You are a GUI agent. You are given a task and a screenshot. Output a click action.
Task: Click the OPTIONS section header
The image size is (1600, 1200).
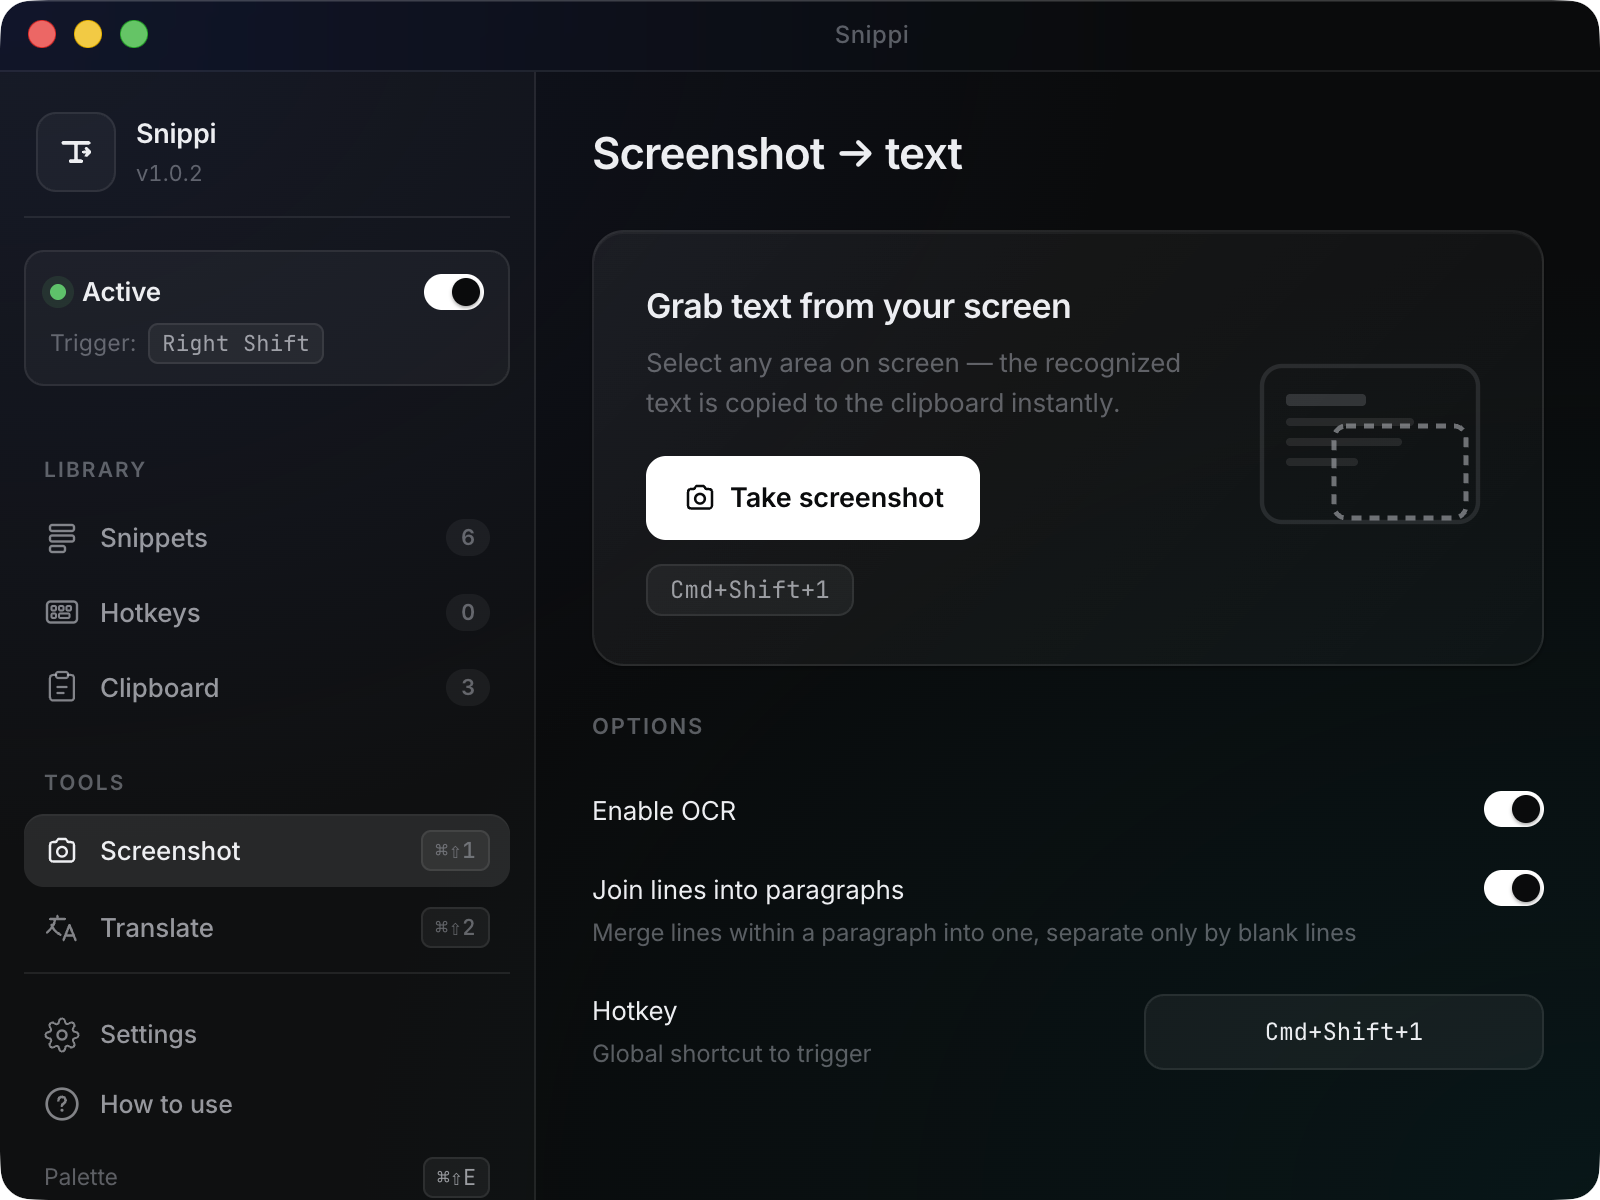648,727
